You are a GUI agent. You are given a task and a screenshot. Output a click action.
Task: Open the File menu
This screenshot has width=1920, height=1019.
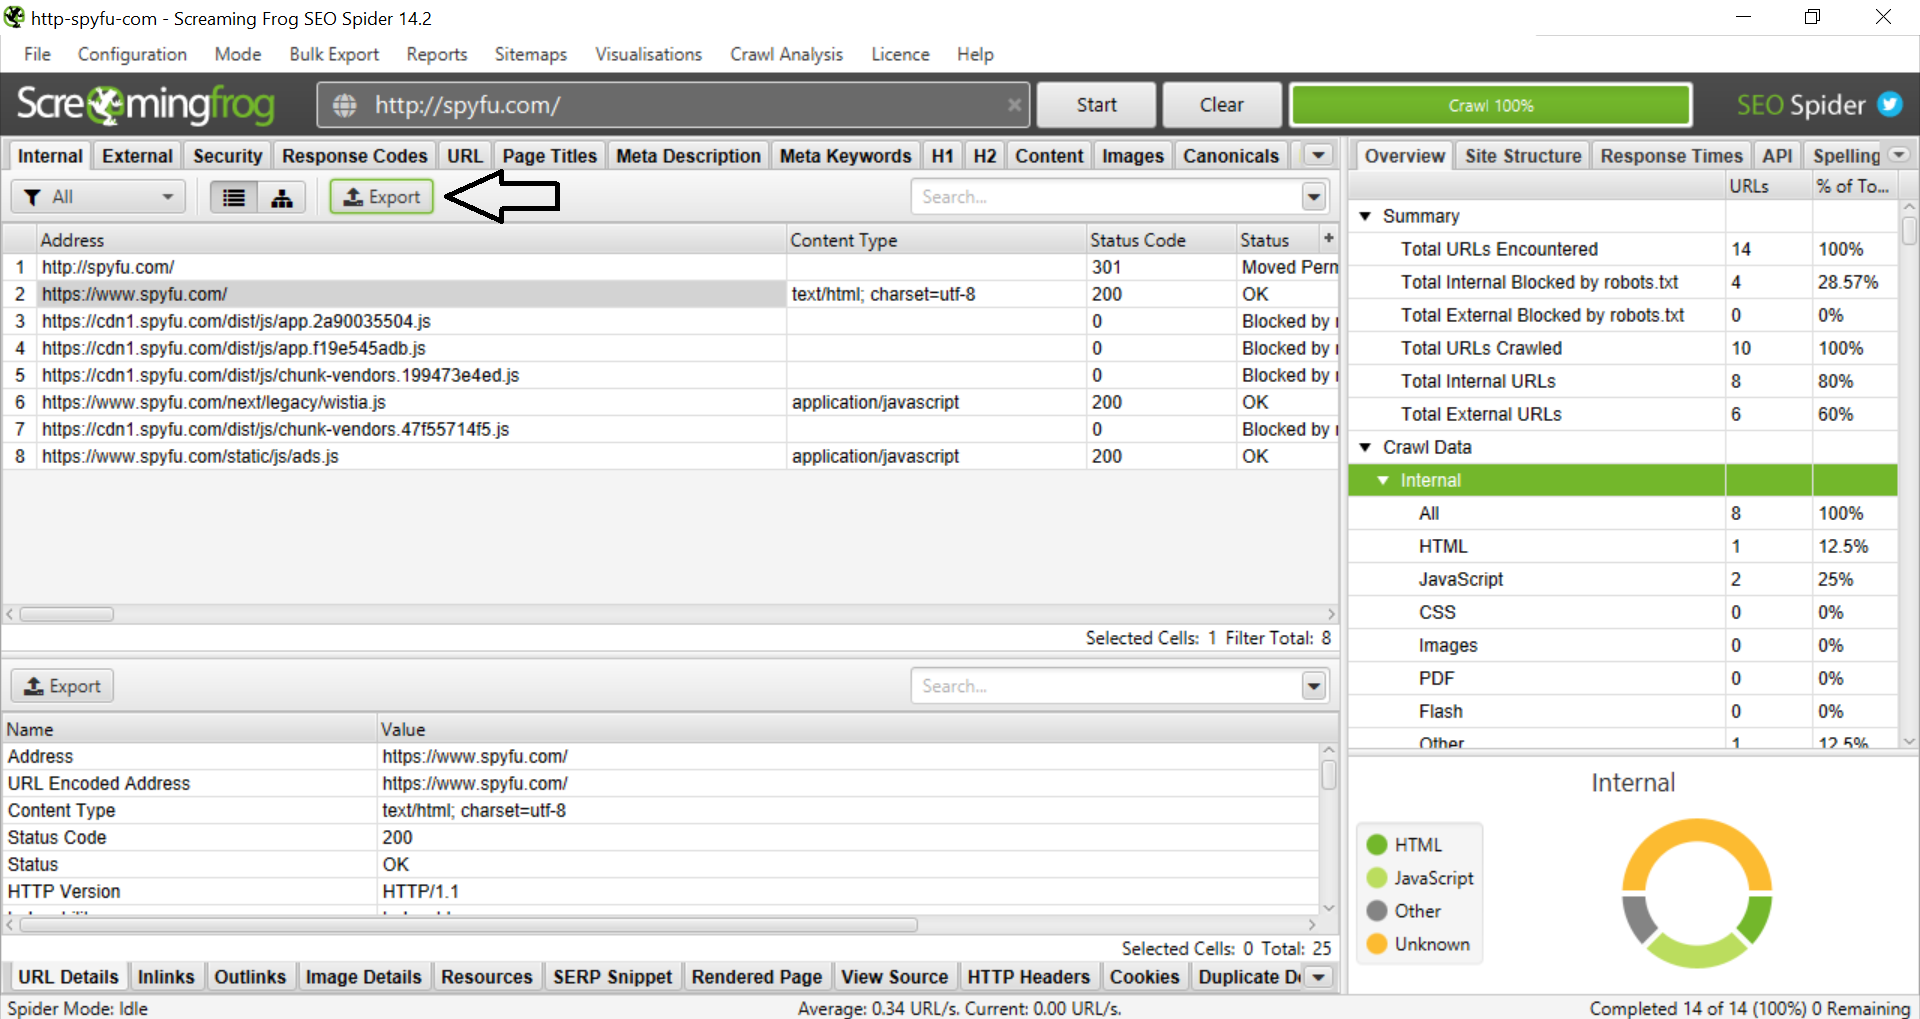pos(37,54)
